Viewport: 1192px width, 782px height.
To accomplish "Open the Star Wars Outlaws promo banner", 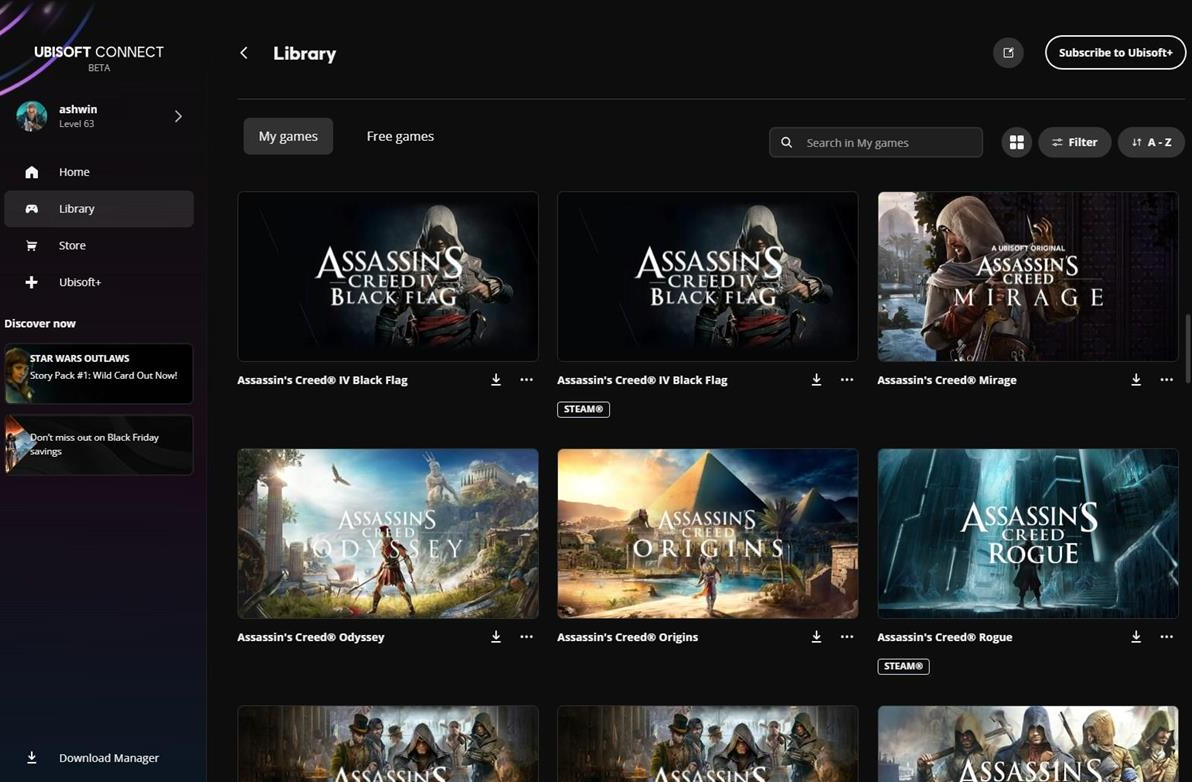I will point(97,373).
